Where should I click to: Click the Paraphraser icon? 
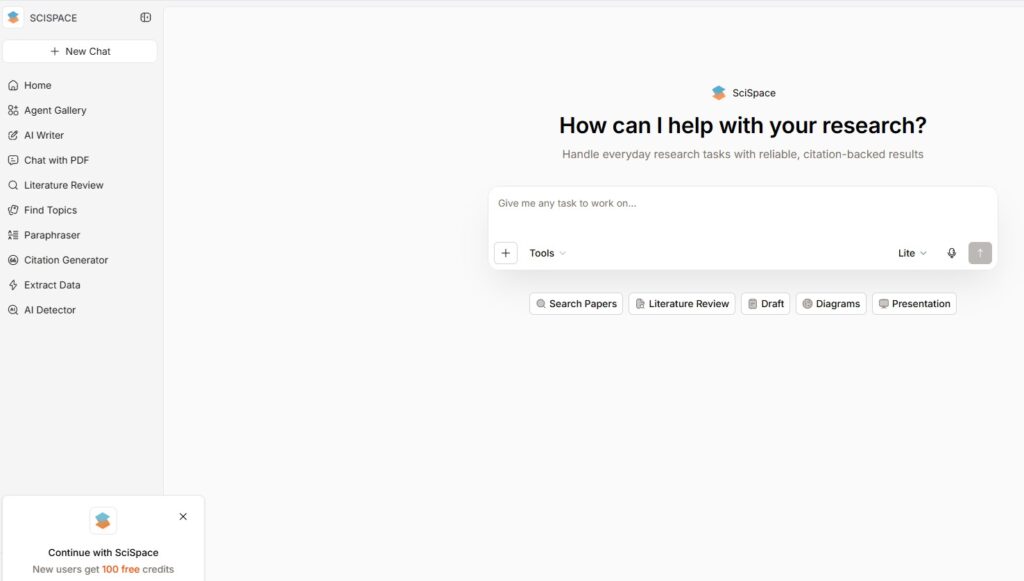click(13, 235)
